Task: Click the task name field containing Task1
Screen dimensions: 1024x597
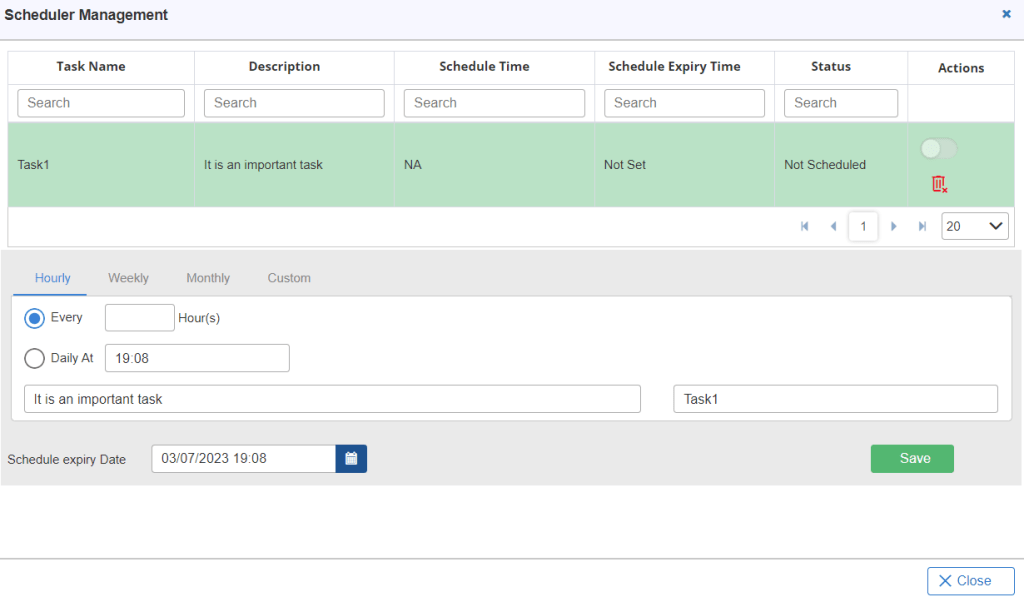Action: [835, 399]
